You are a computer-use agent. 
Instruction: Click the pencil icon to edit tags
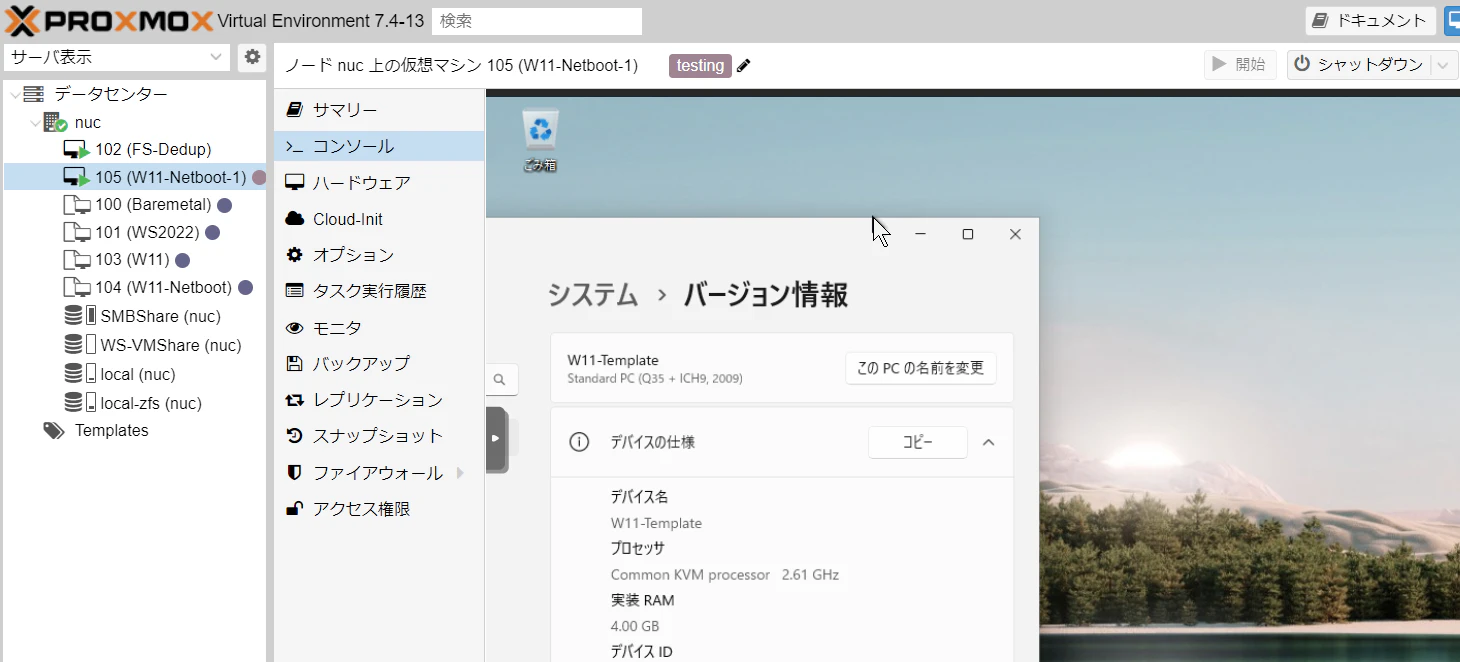(x=743, y=66)
